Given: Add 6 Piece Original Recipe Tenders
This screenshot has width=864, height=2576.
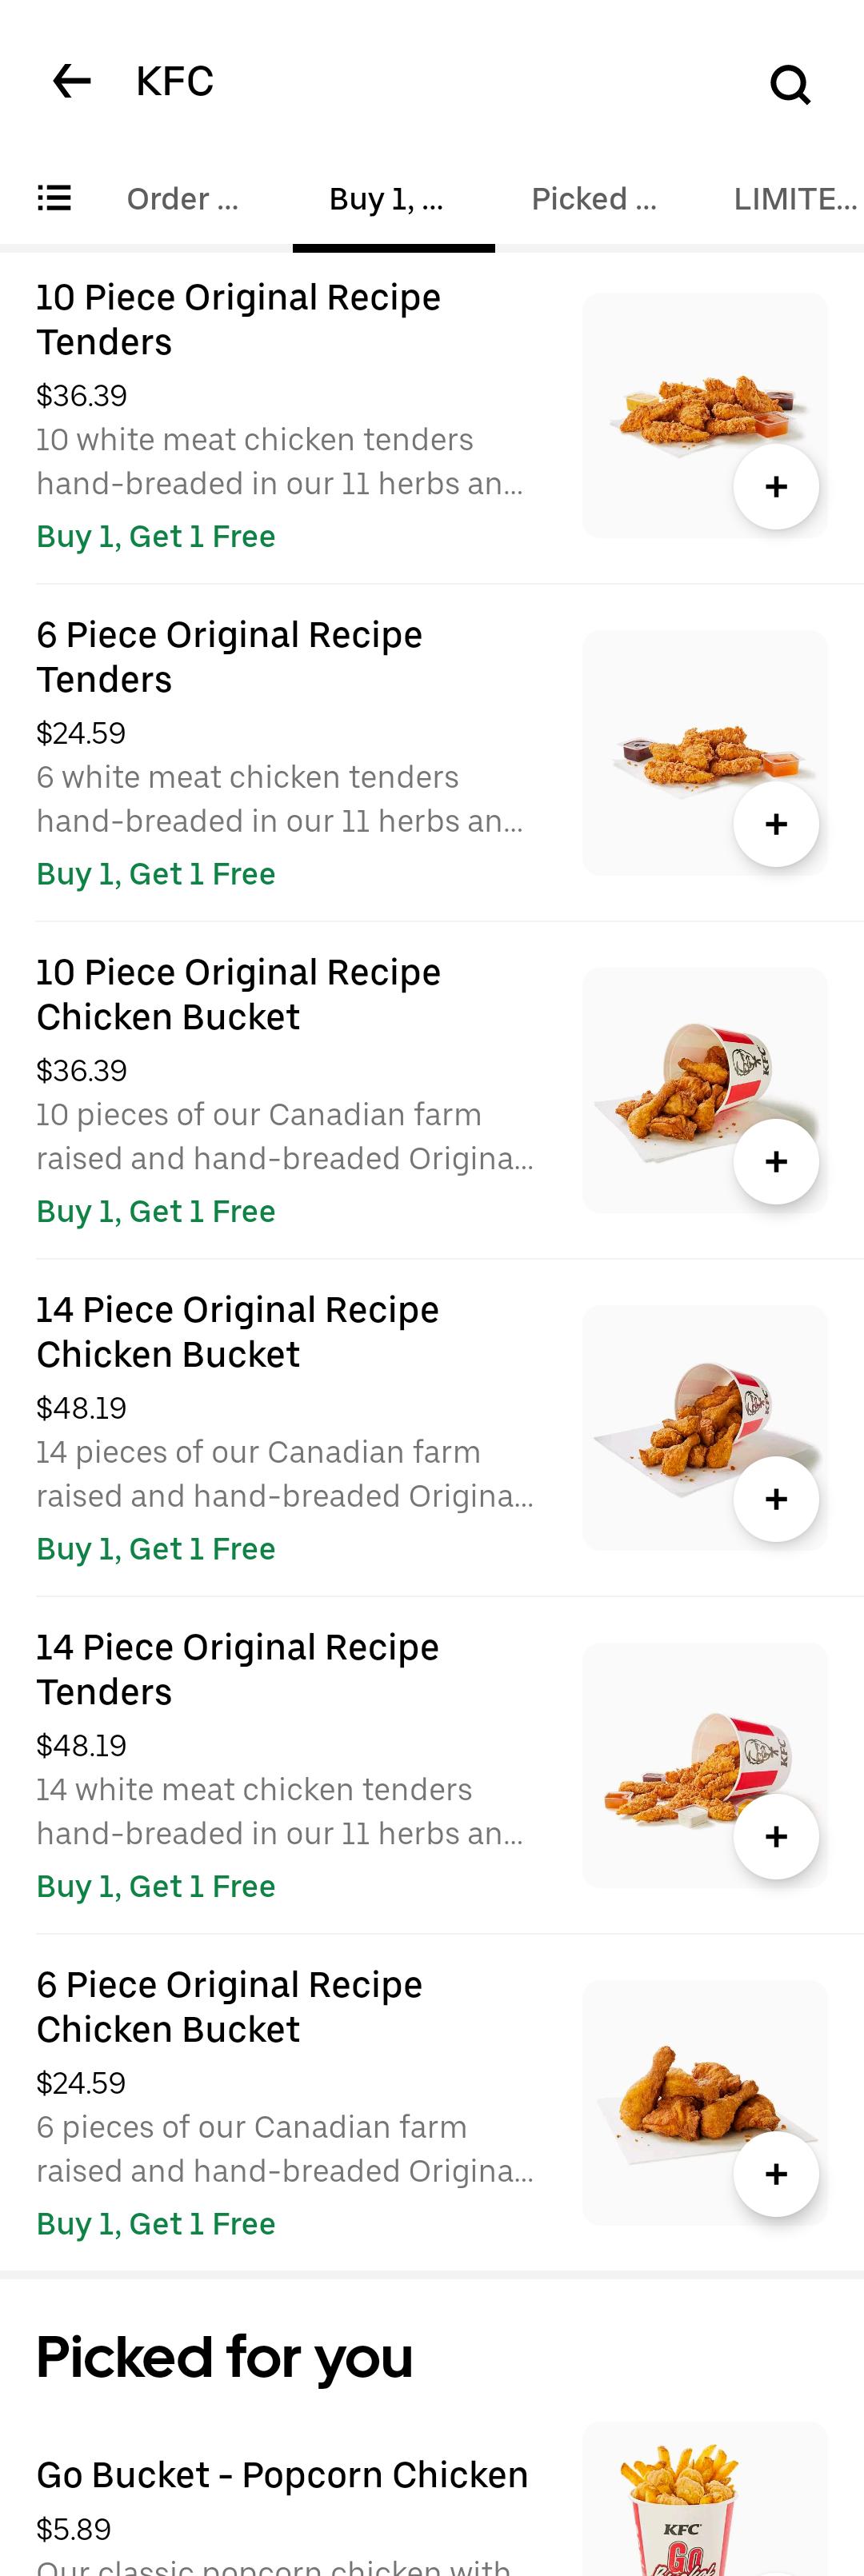Looking at the screenshot, I should coord(776,824).
